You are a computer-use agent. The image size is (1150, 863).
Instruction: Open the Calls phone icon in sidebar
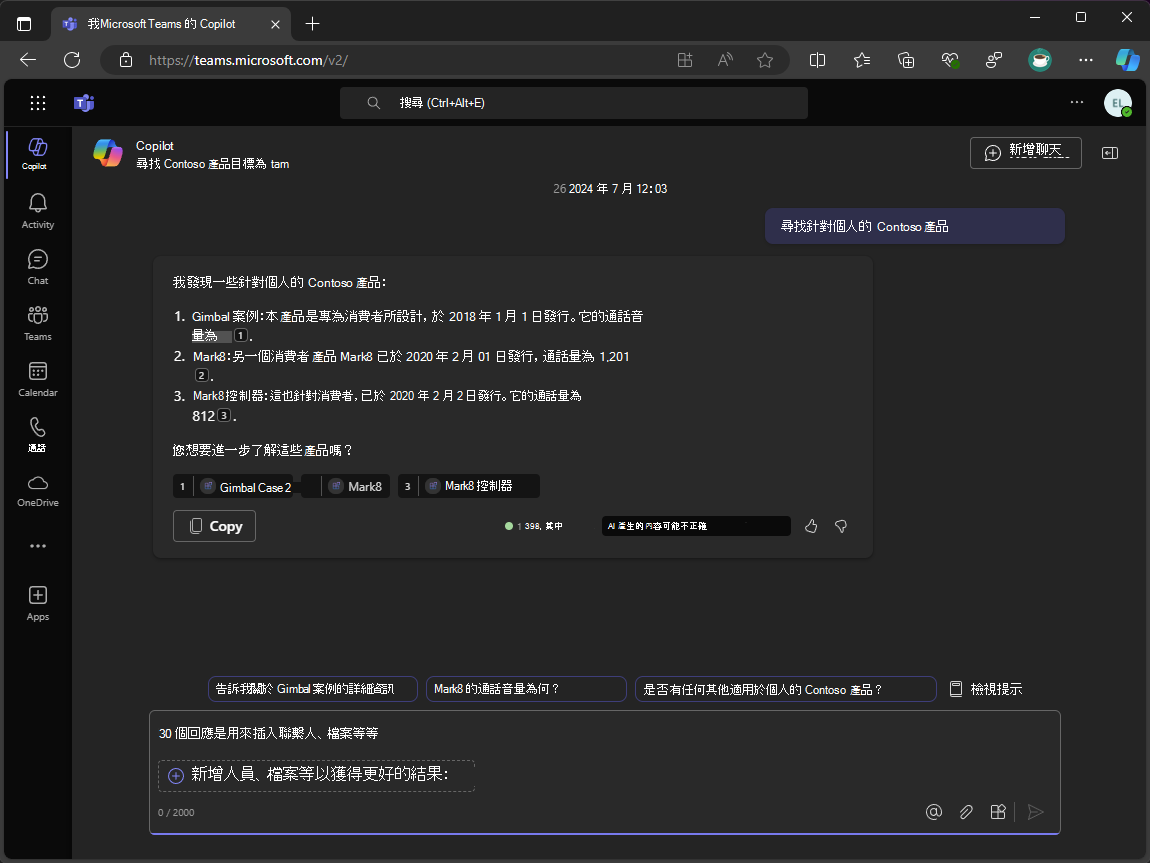pyautogui.click(x=37, y=435)
